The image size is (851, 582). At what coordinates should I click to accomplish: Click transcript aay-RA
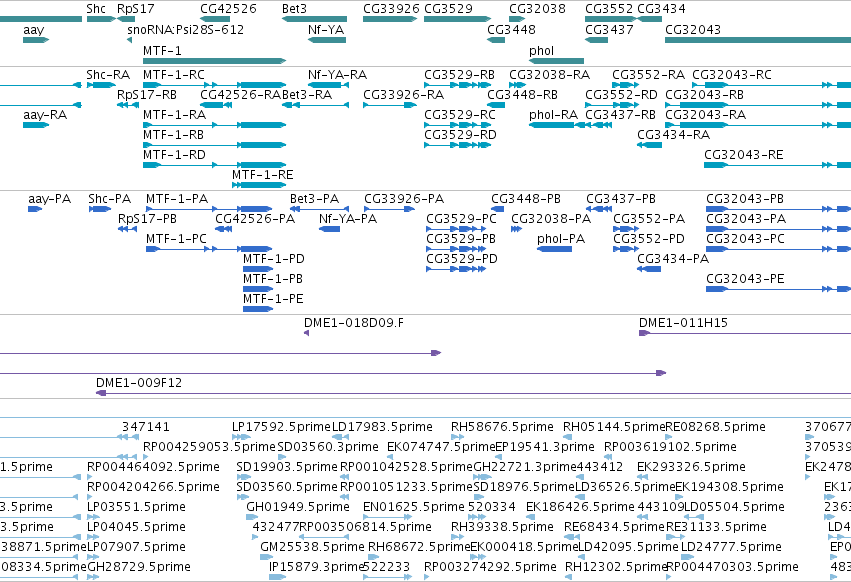tap(36, 125)
